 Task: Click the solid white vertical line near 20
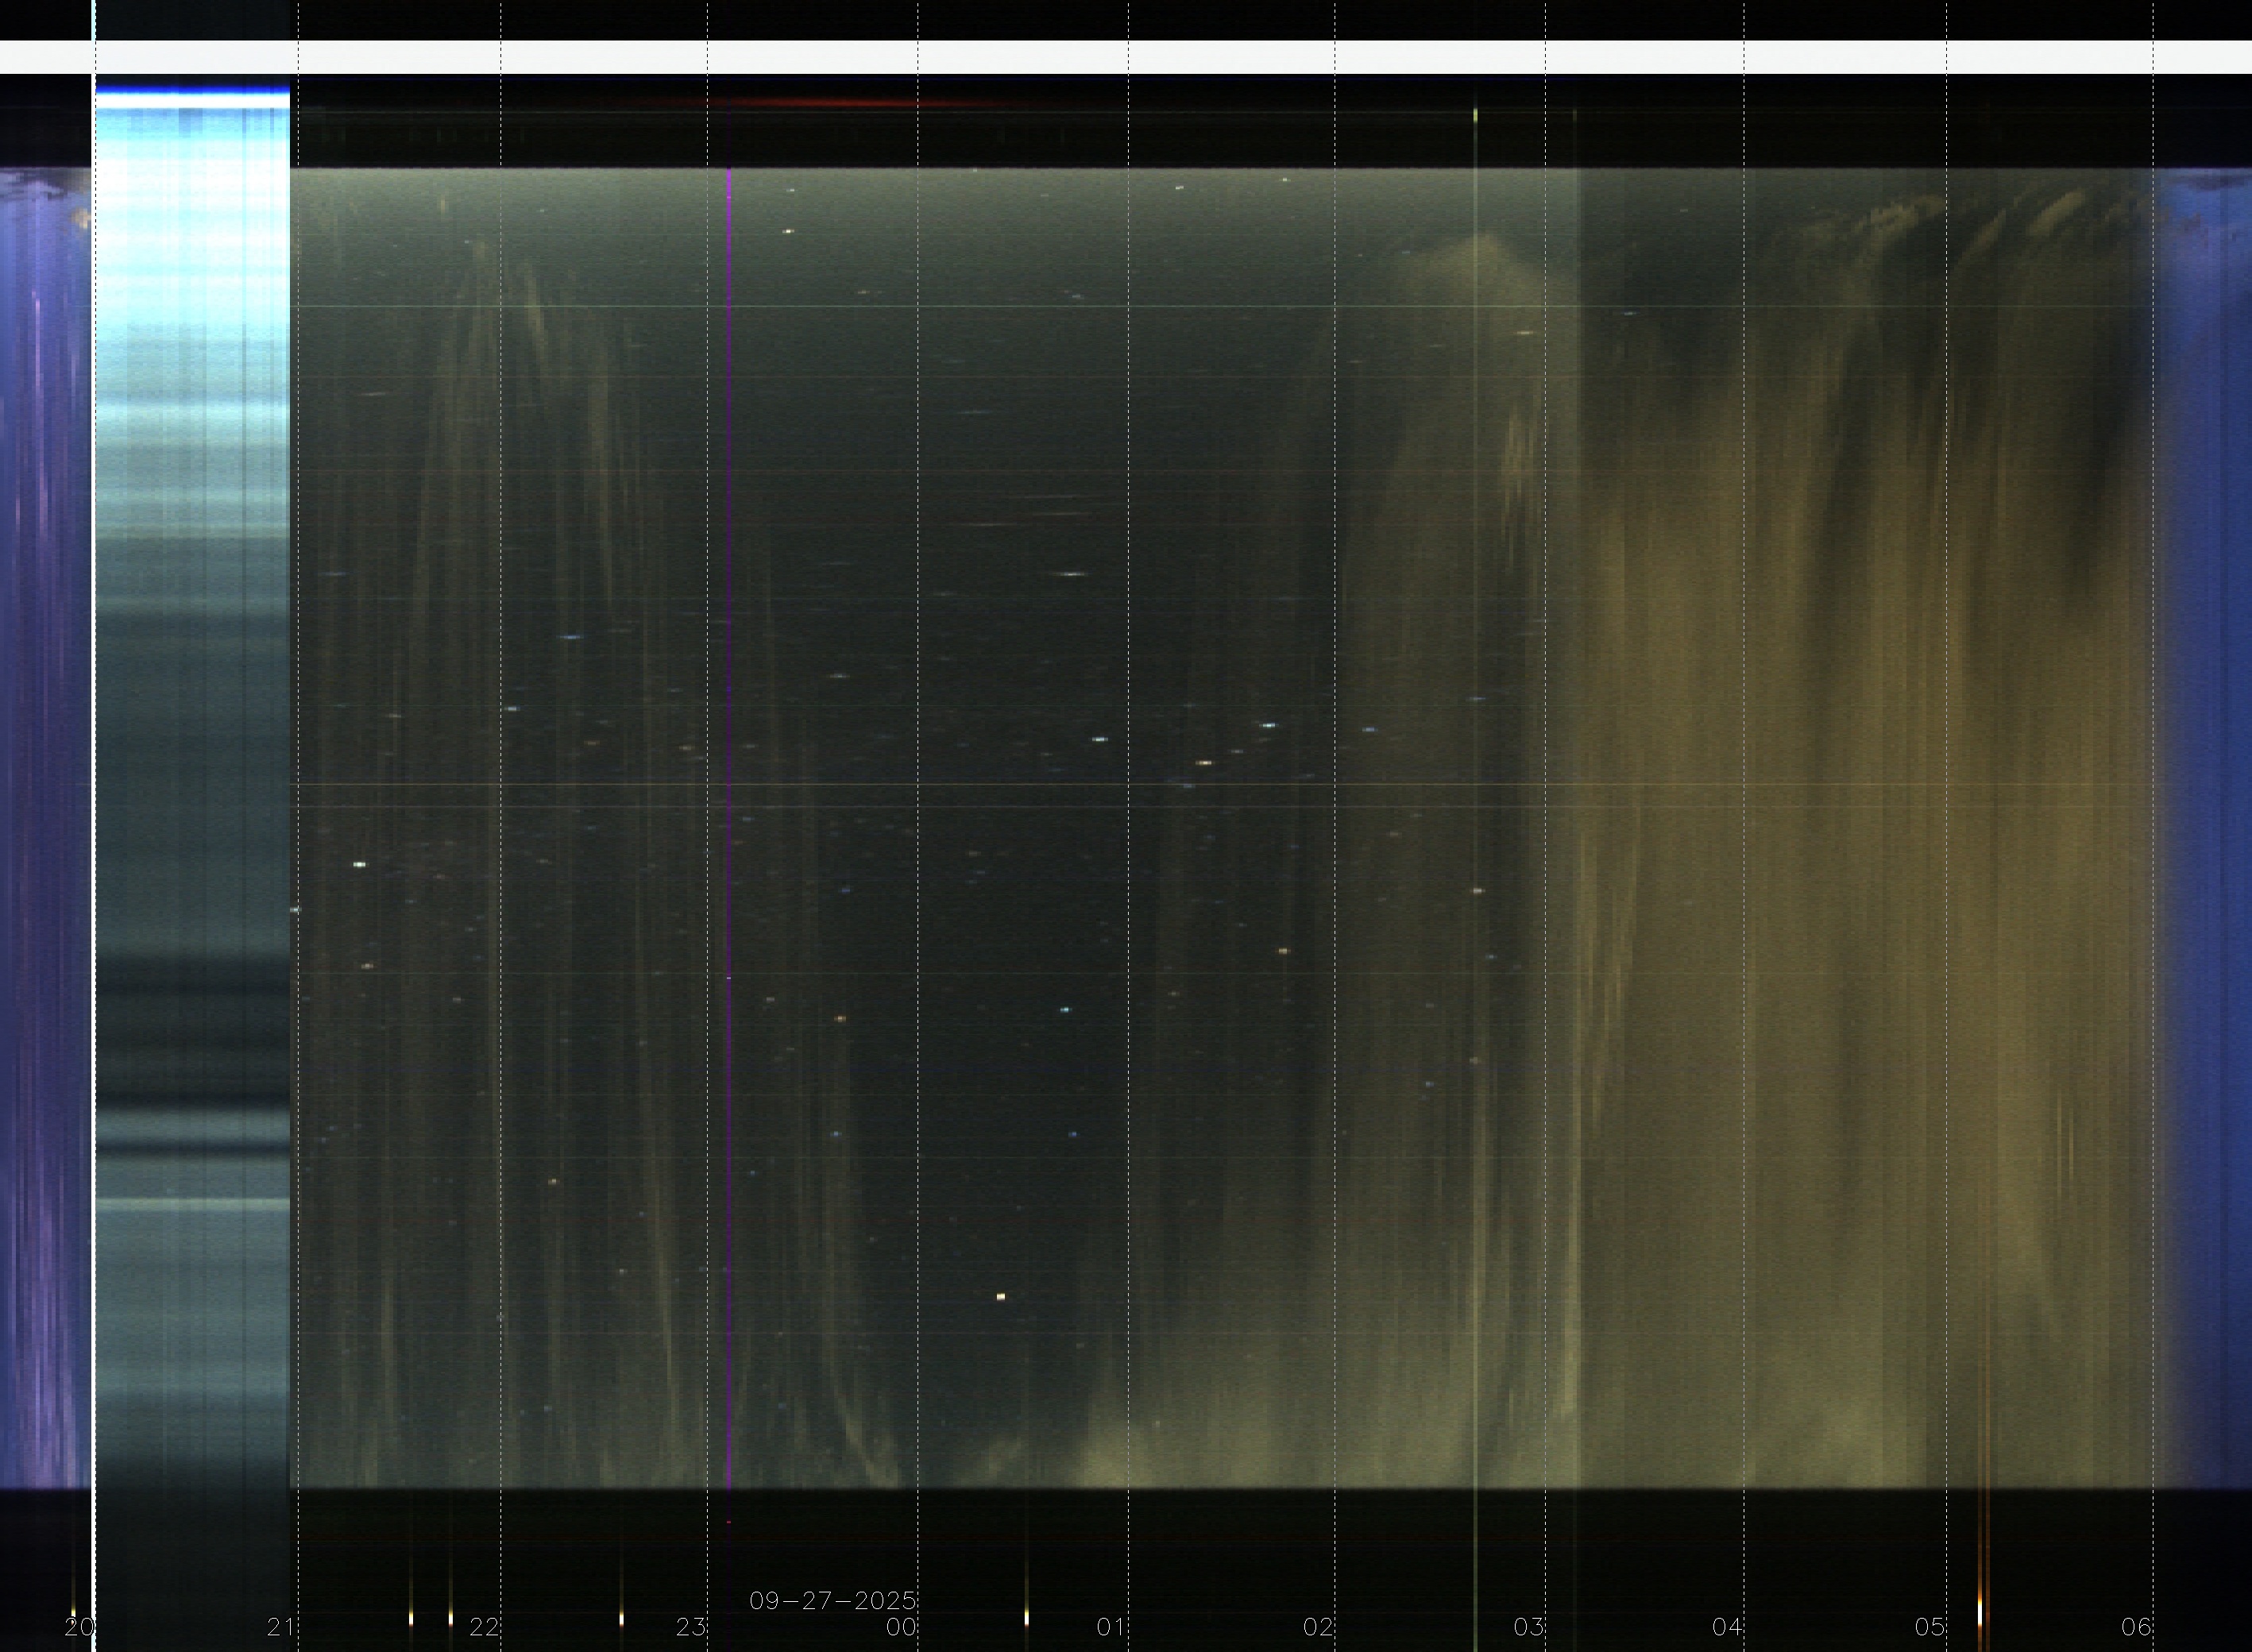[93, 800]
